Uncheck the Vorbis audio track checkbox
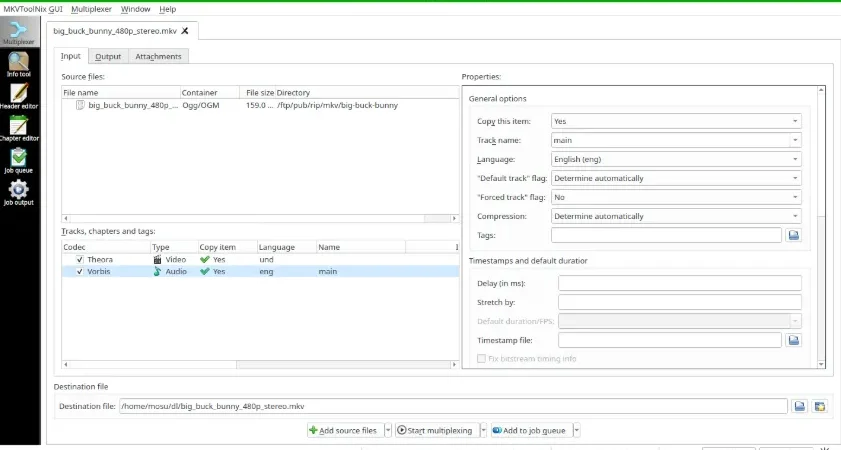The height and width of the screenshot is (450, 841). click(80, 271)
